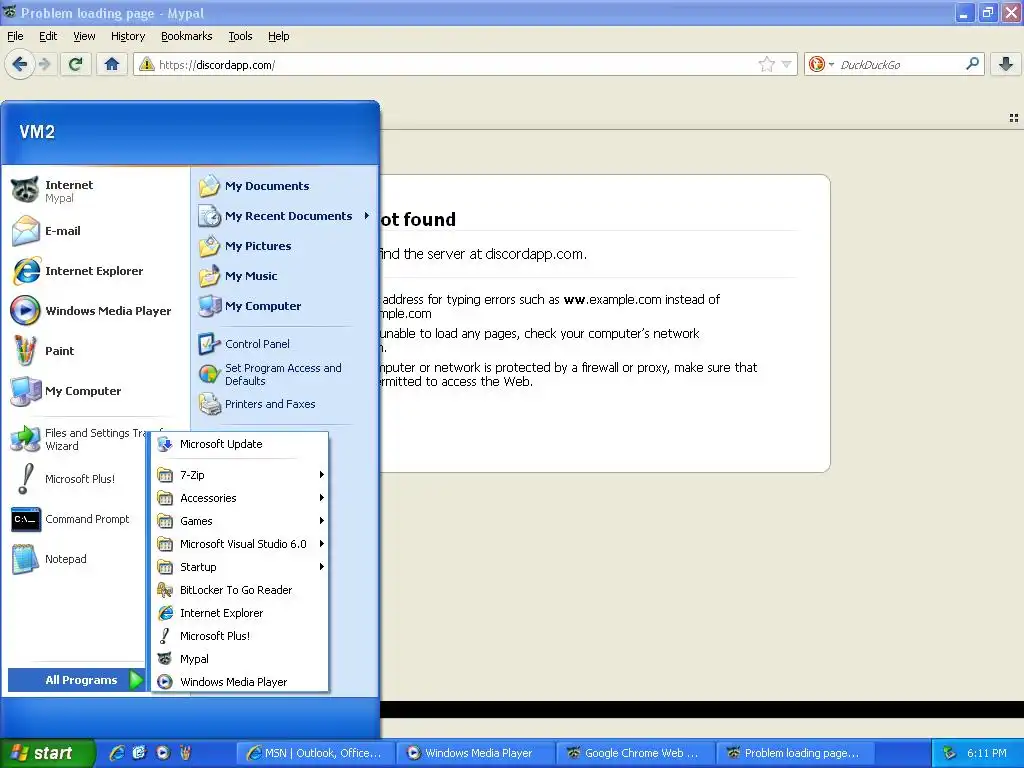Expand the Accessories program folder
The height and width of the screenshot is (768, 1024).
[240, 498]
